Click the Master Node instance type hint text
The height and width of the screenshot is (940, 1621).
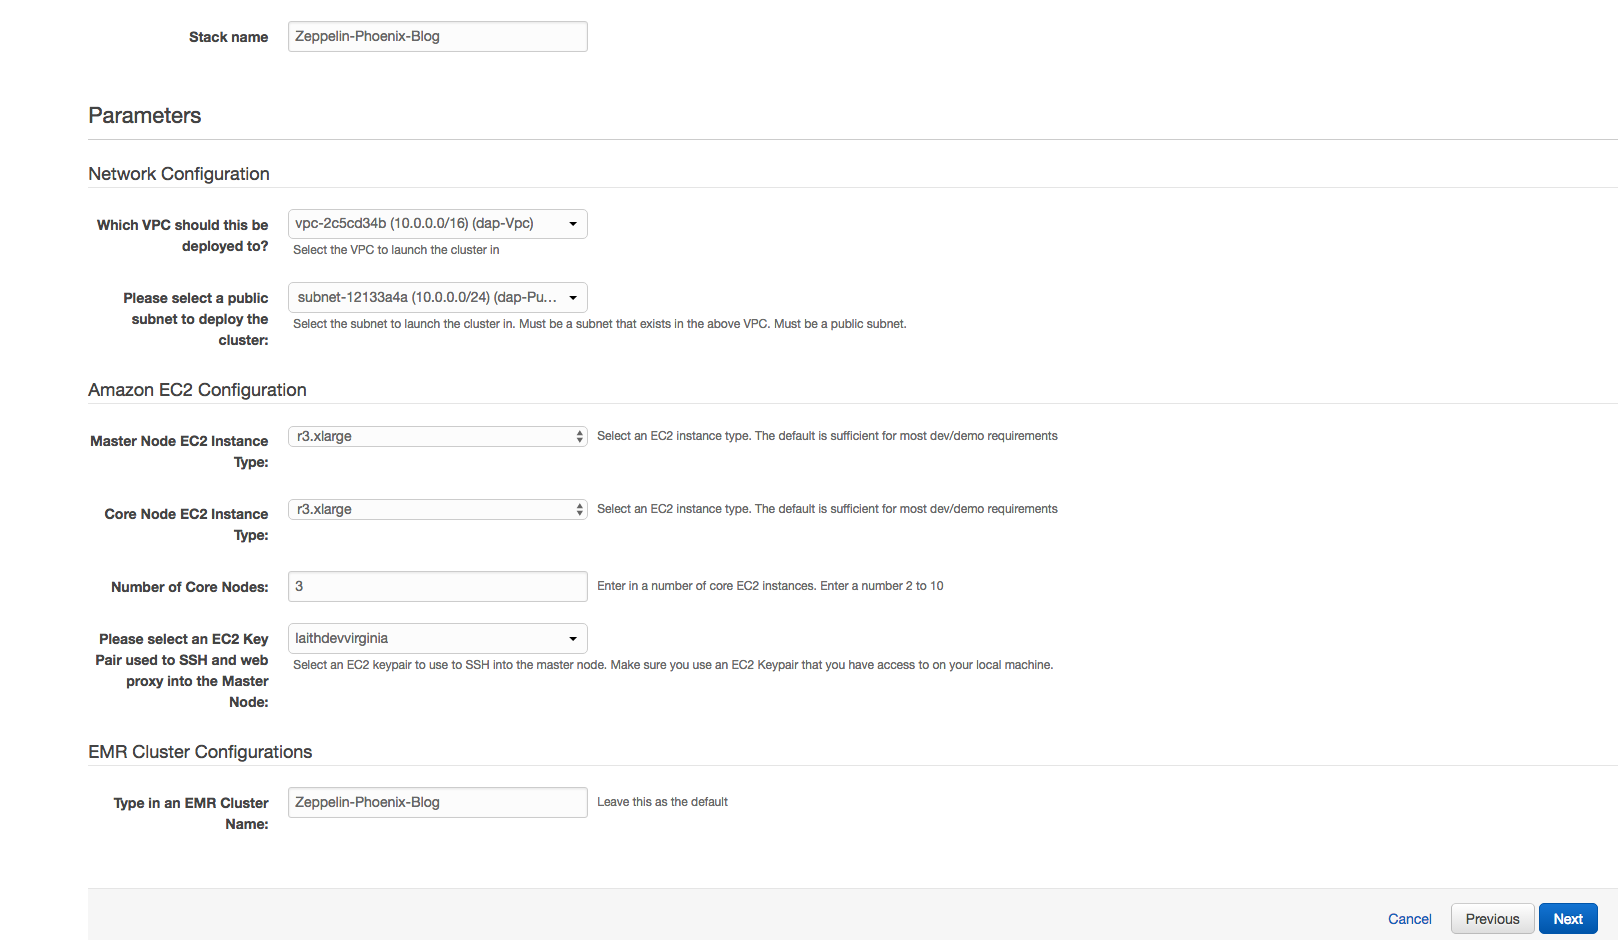point(827,436)
